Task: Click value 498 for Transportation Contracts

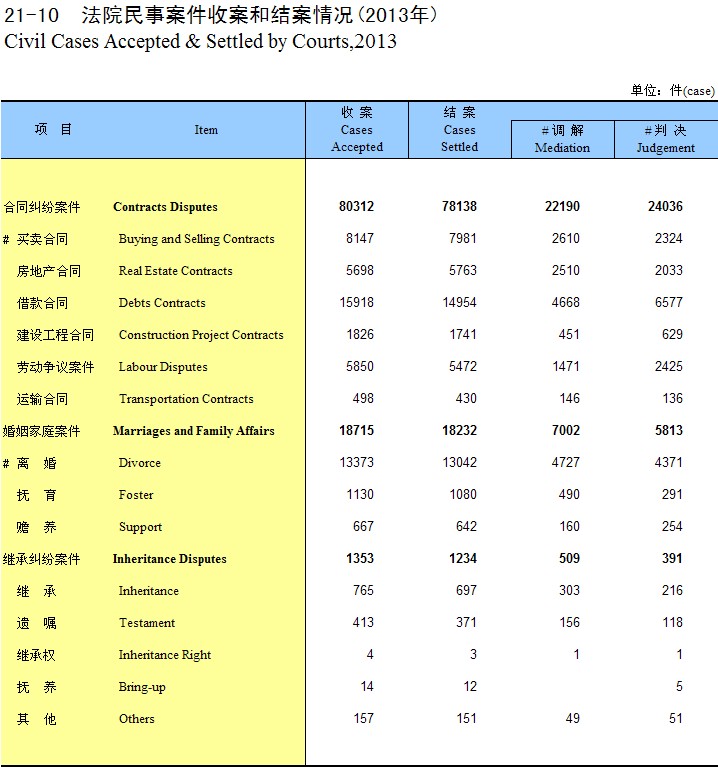Action: point(363,399)
